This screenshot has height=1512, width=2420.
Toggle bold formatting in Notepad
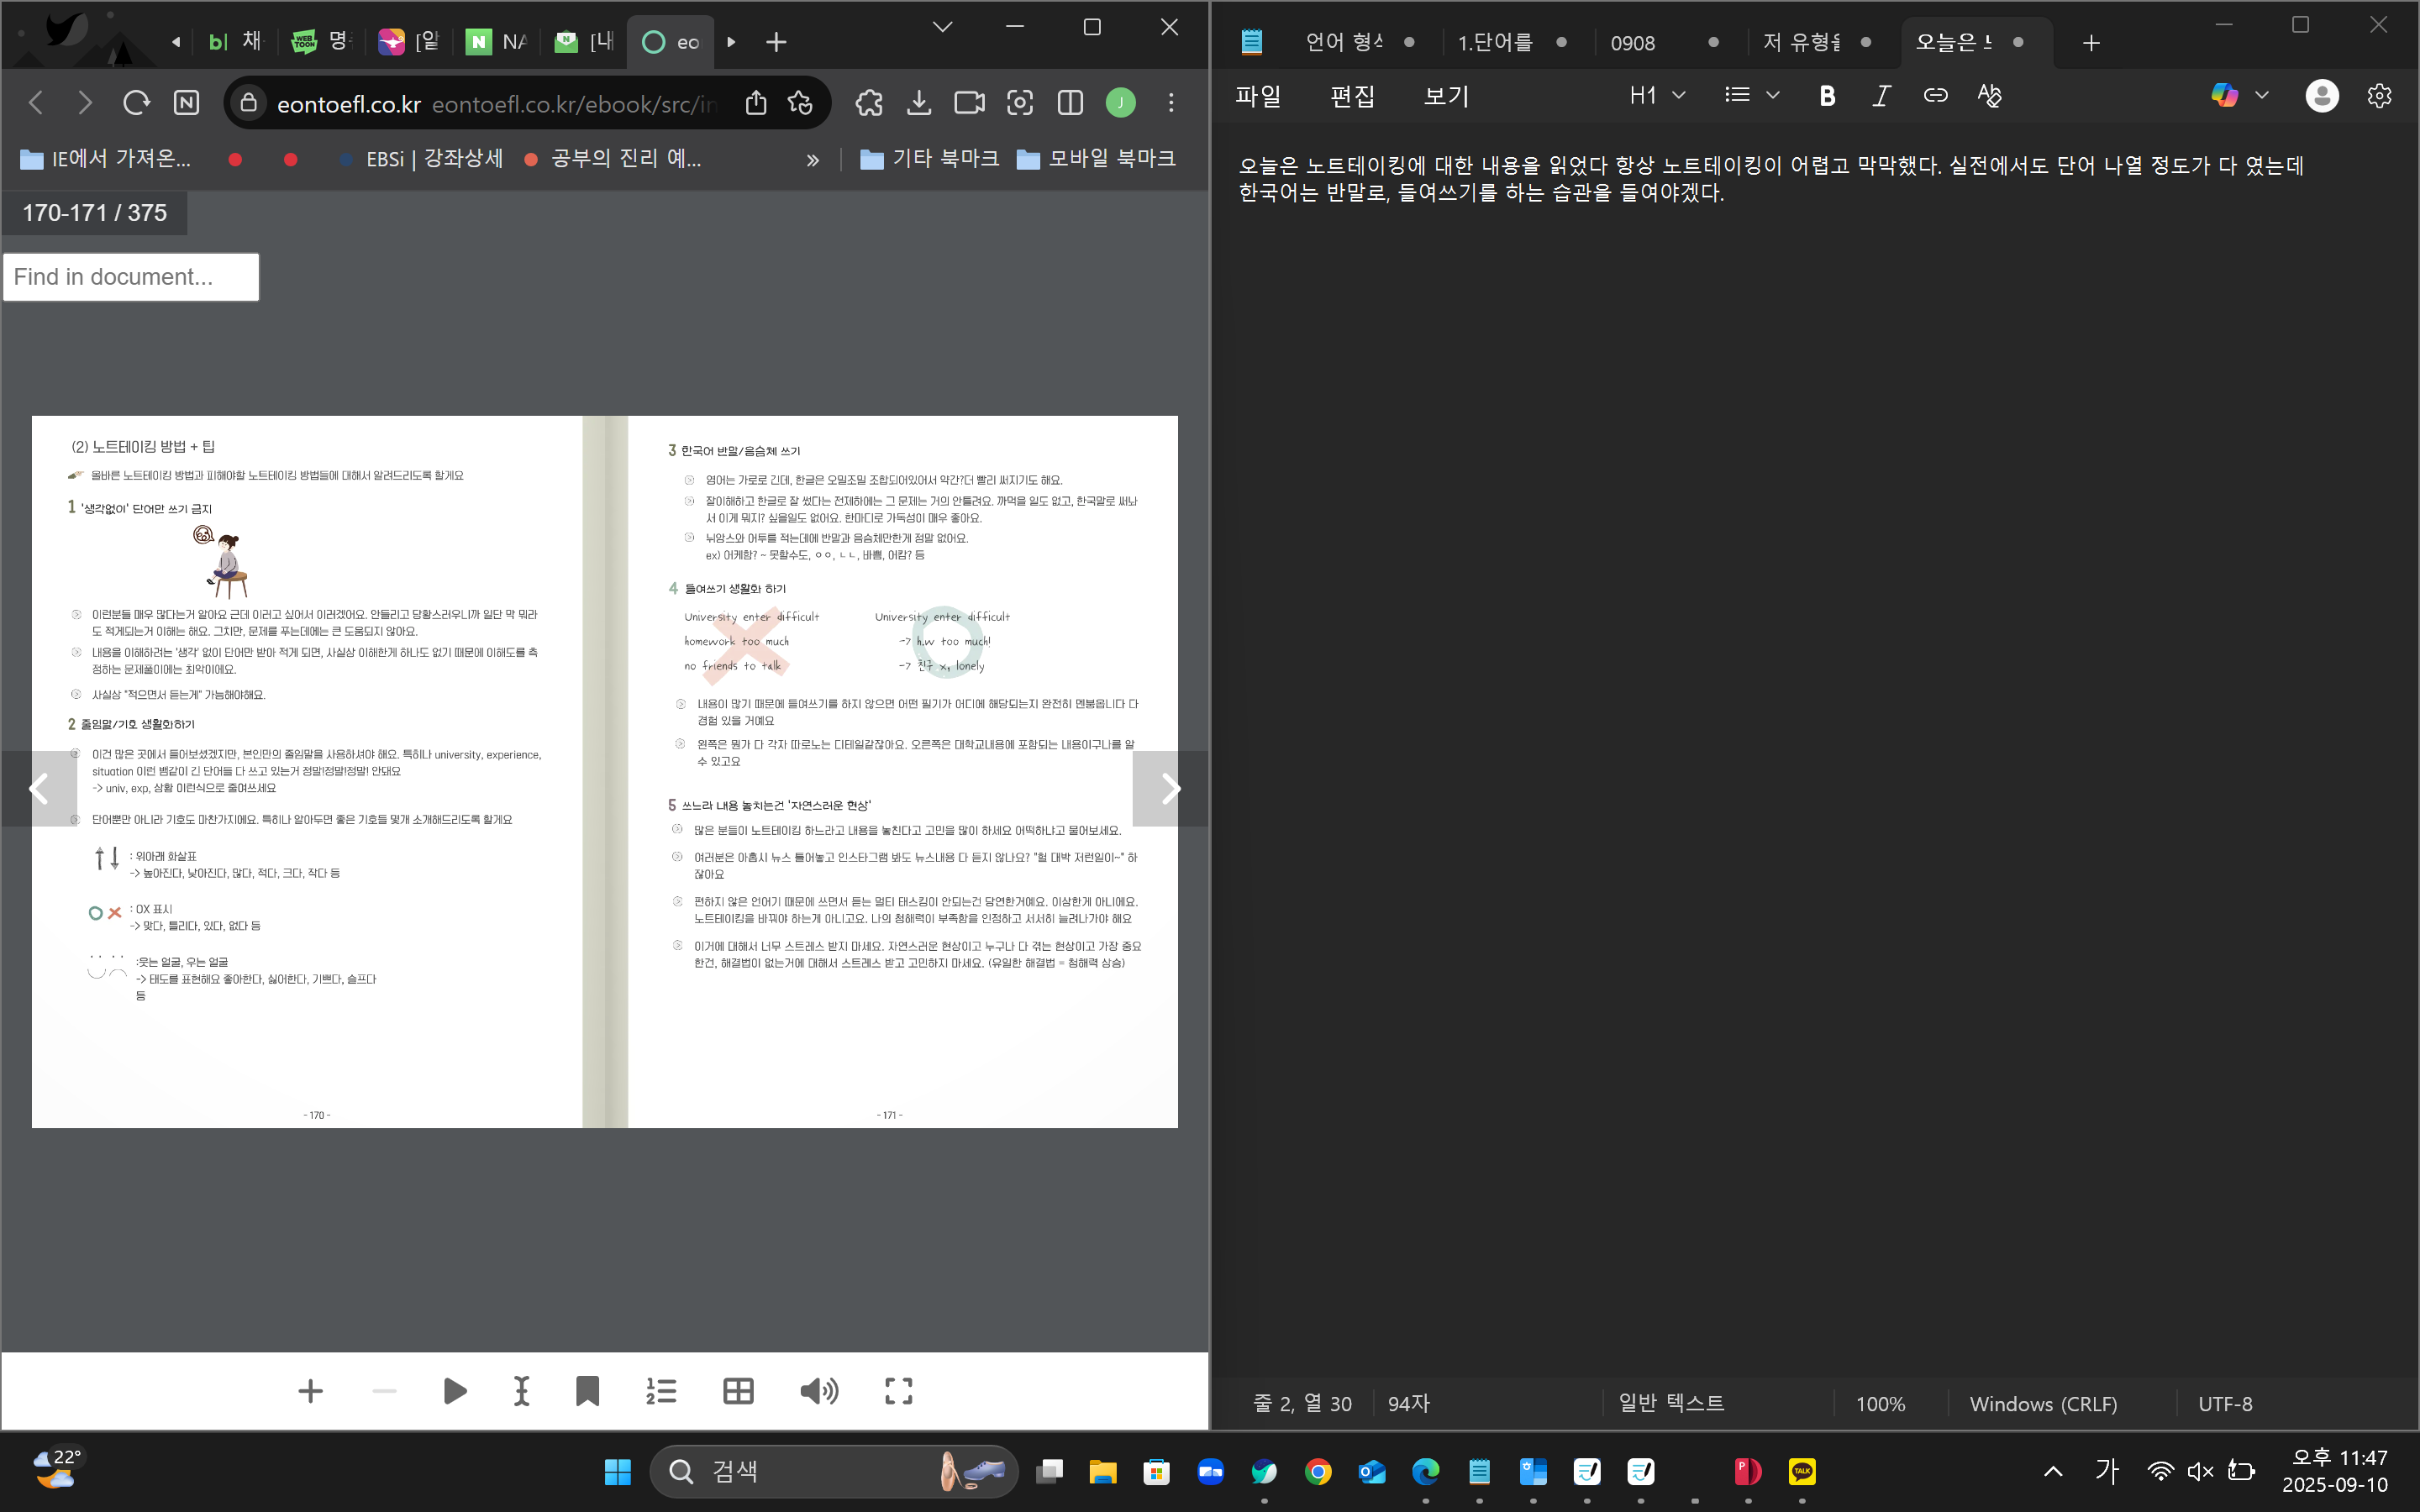click(x=1827, y=96)
